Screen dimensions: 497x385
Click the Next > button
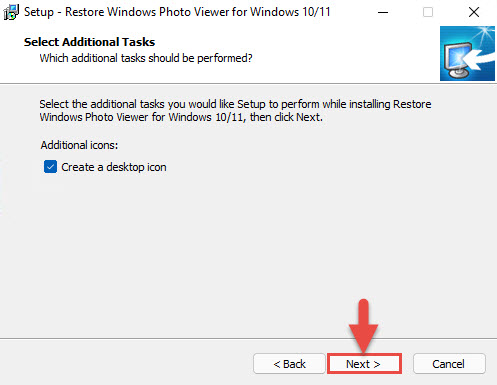[364, 364]
